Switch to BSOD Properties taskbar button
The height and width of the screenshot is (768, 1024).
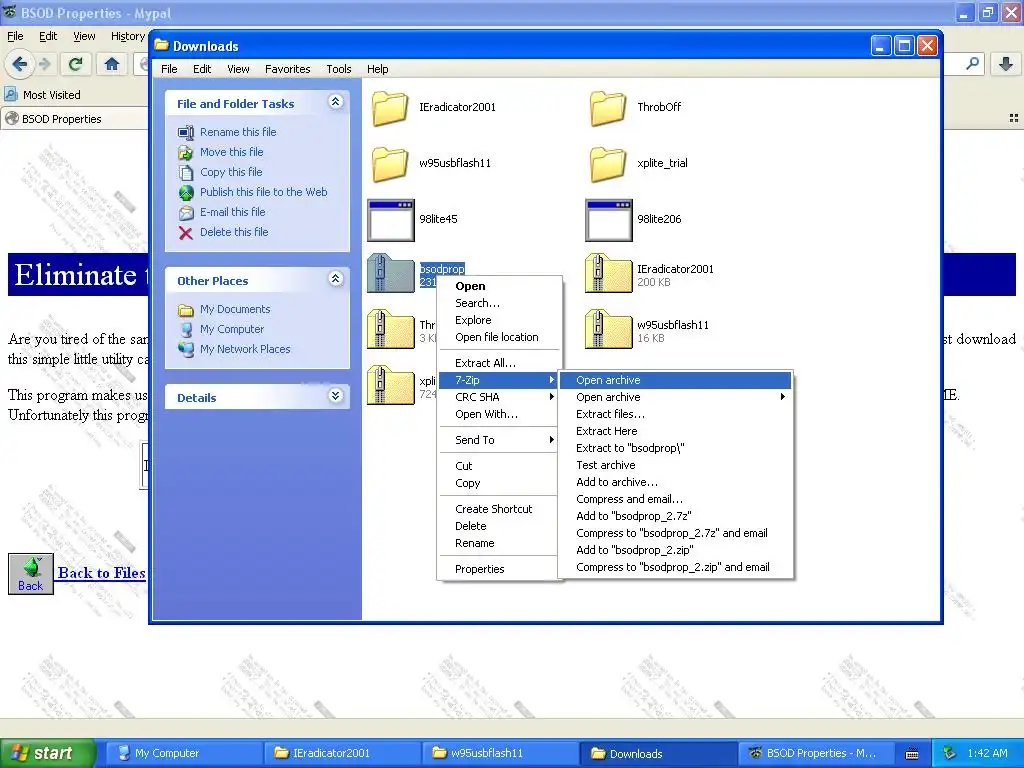(x=815, y=753)
